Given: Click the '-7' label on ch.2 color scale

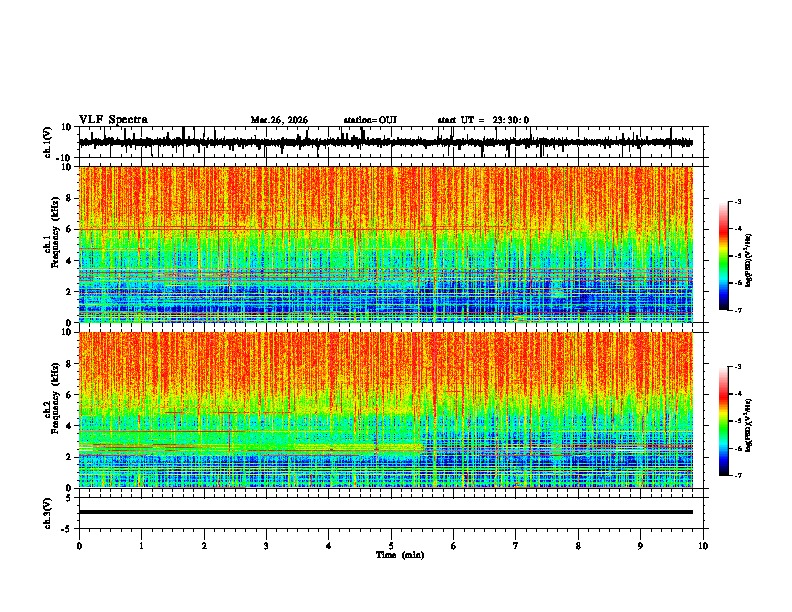Looking at the screenshot, I should (x=737, y=476).
